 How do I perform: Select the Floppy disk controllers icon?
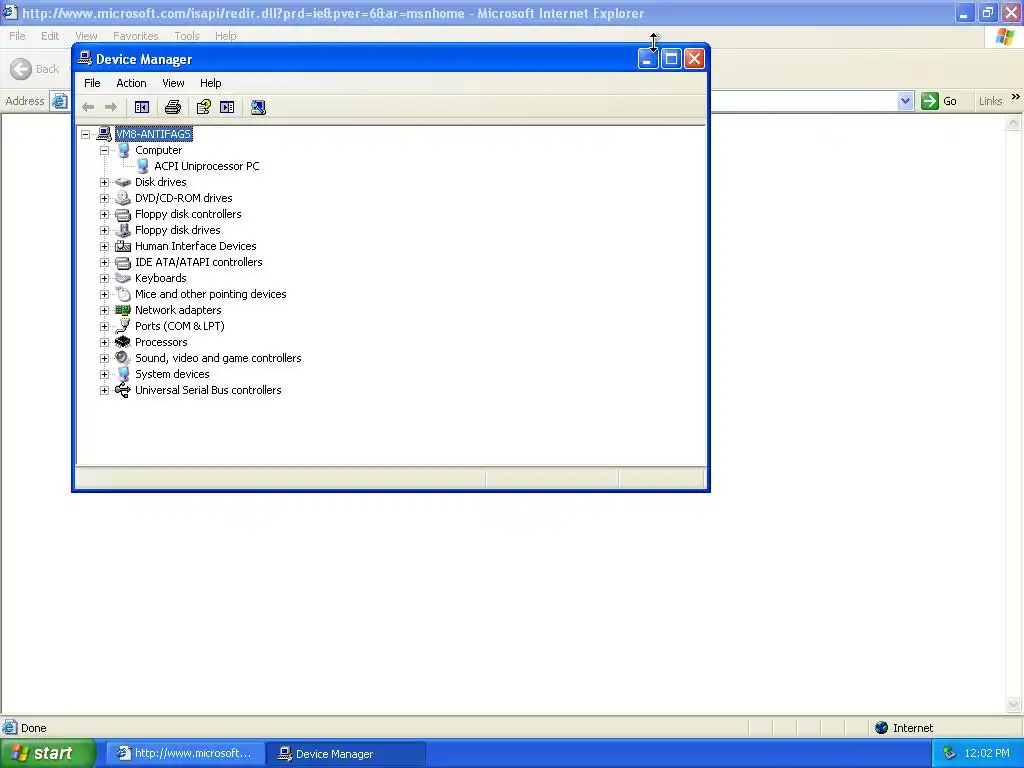tap(123, 214)
